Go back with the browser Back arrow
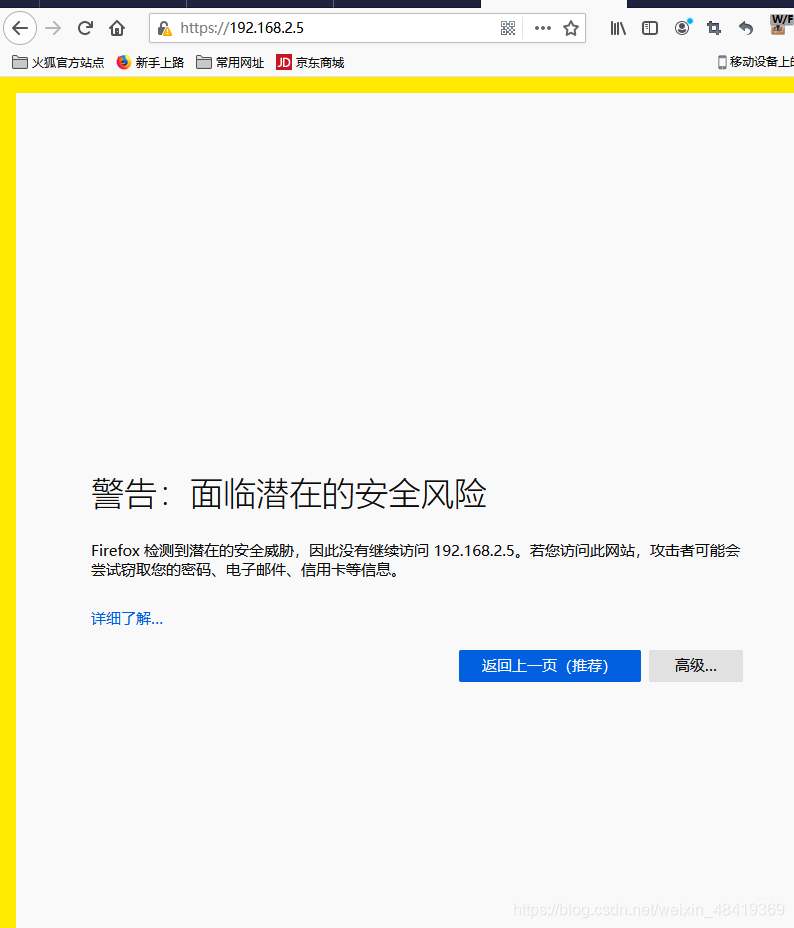 point(20,28)
